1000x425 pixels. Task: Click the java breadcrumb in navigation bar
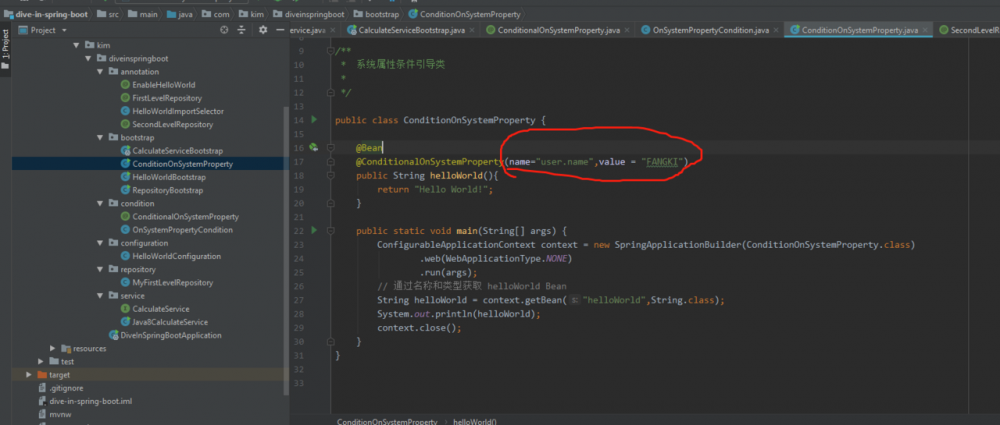point(179,13)
